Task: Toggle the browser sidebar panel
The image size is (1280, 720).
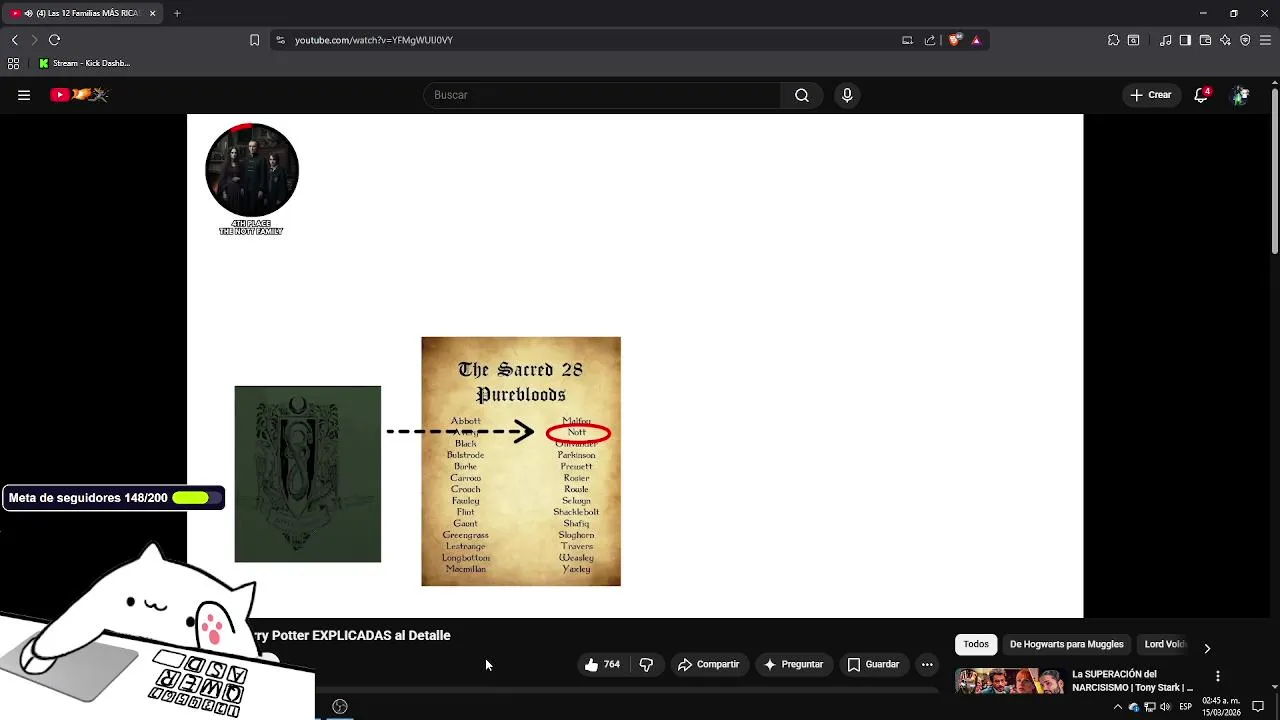Action: click(x=1185, y=40)
